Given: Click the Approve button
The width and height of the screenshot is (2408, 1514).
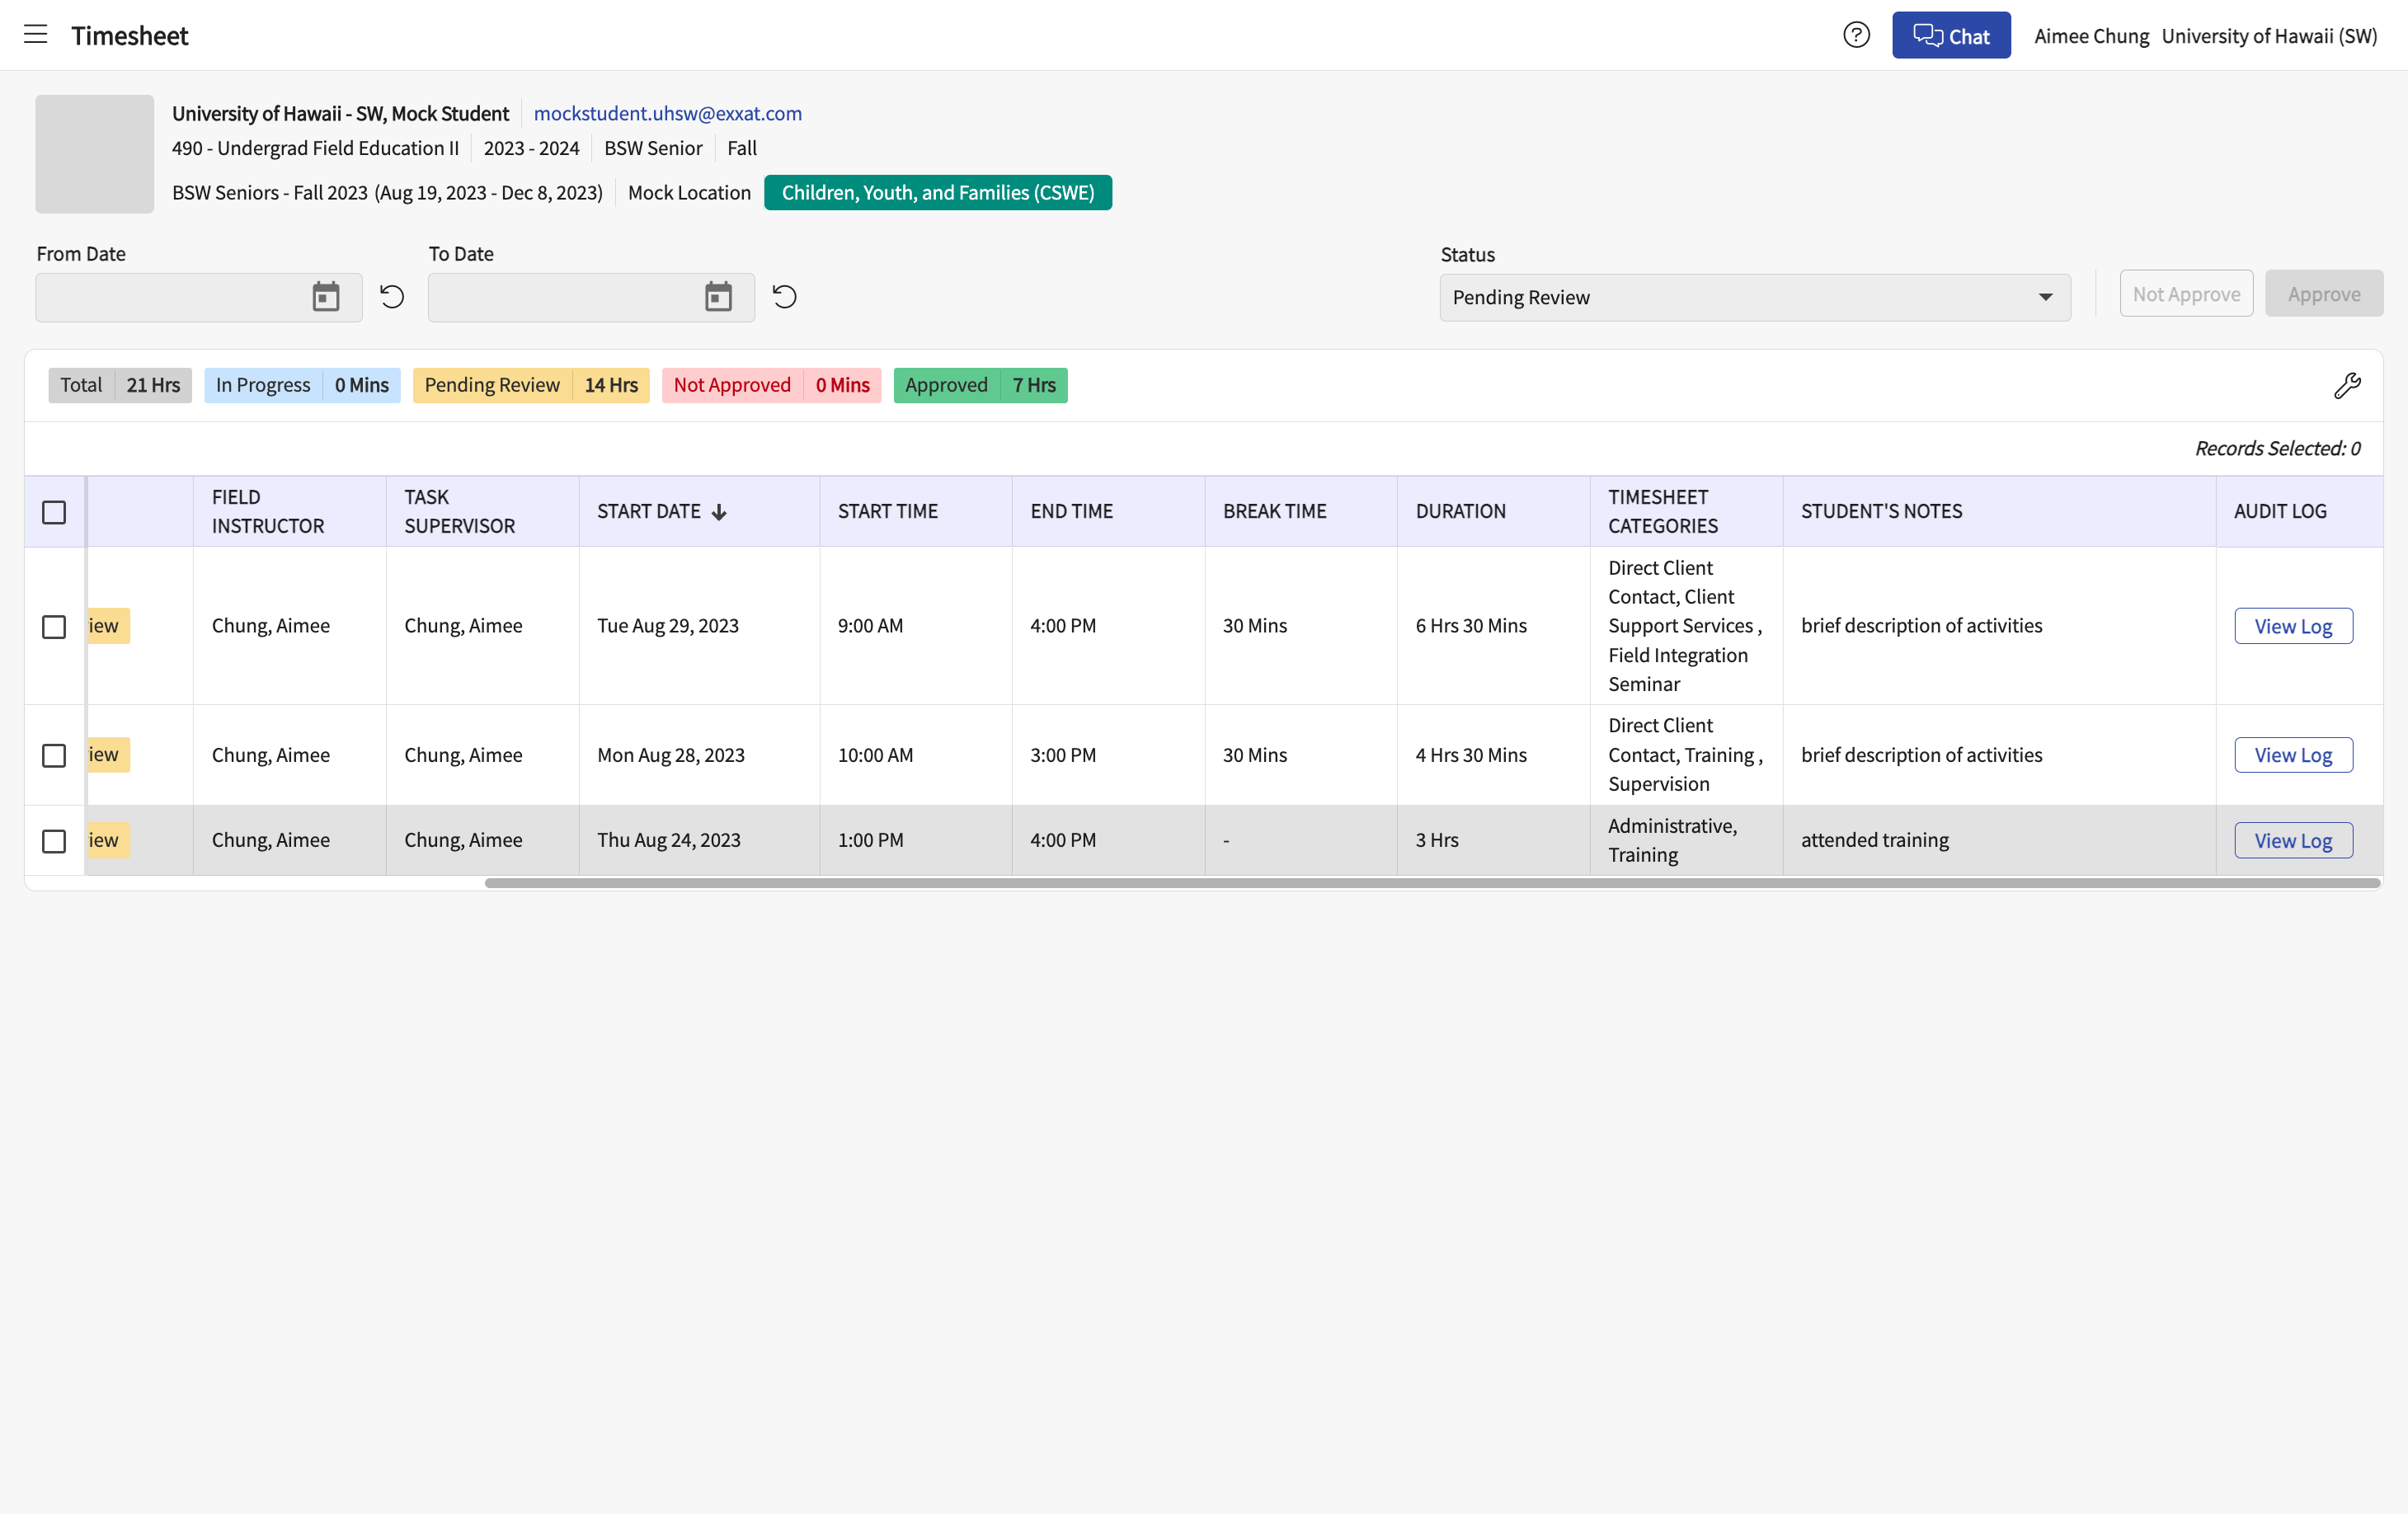Looking at the screenshot, I should [x=2324, y=294].
